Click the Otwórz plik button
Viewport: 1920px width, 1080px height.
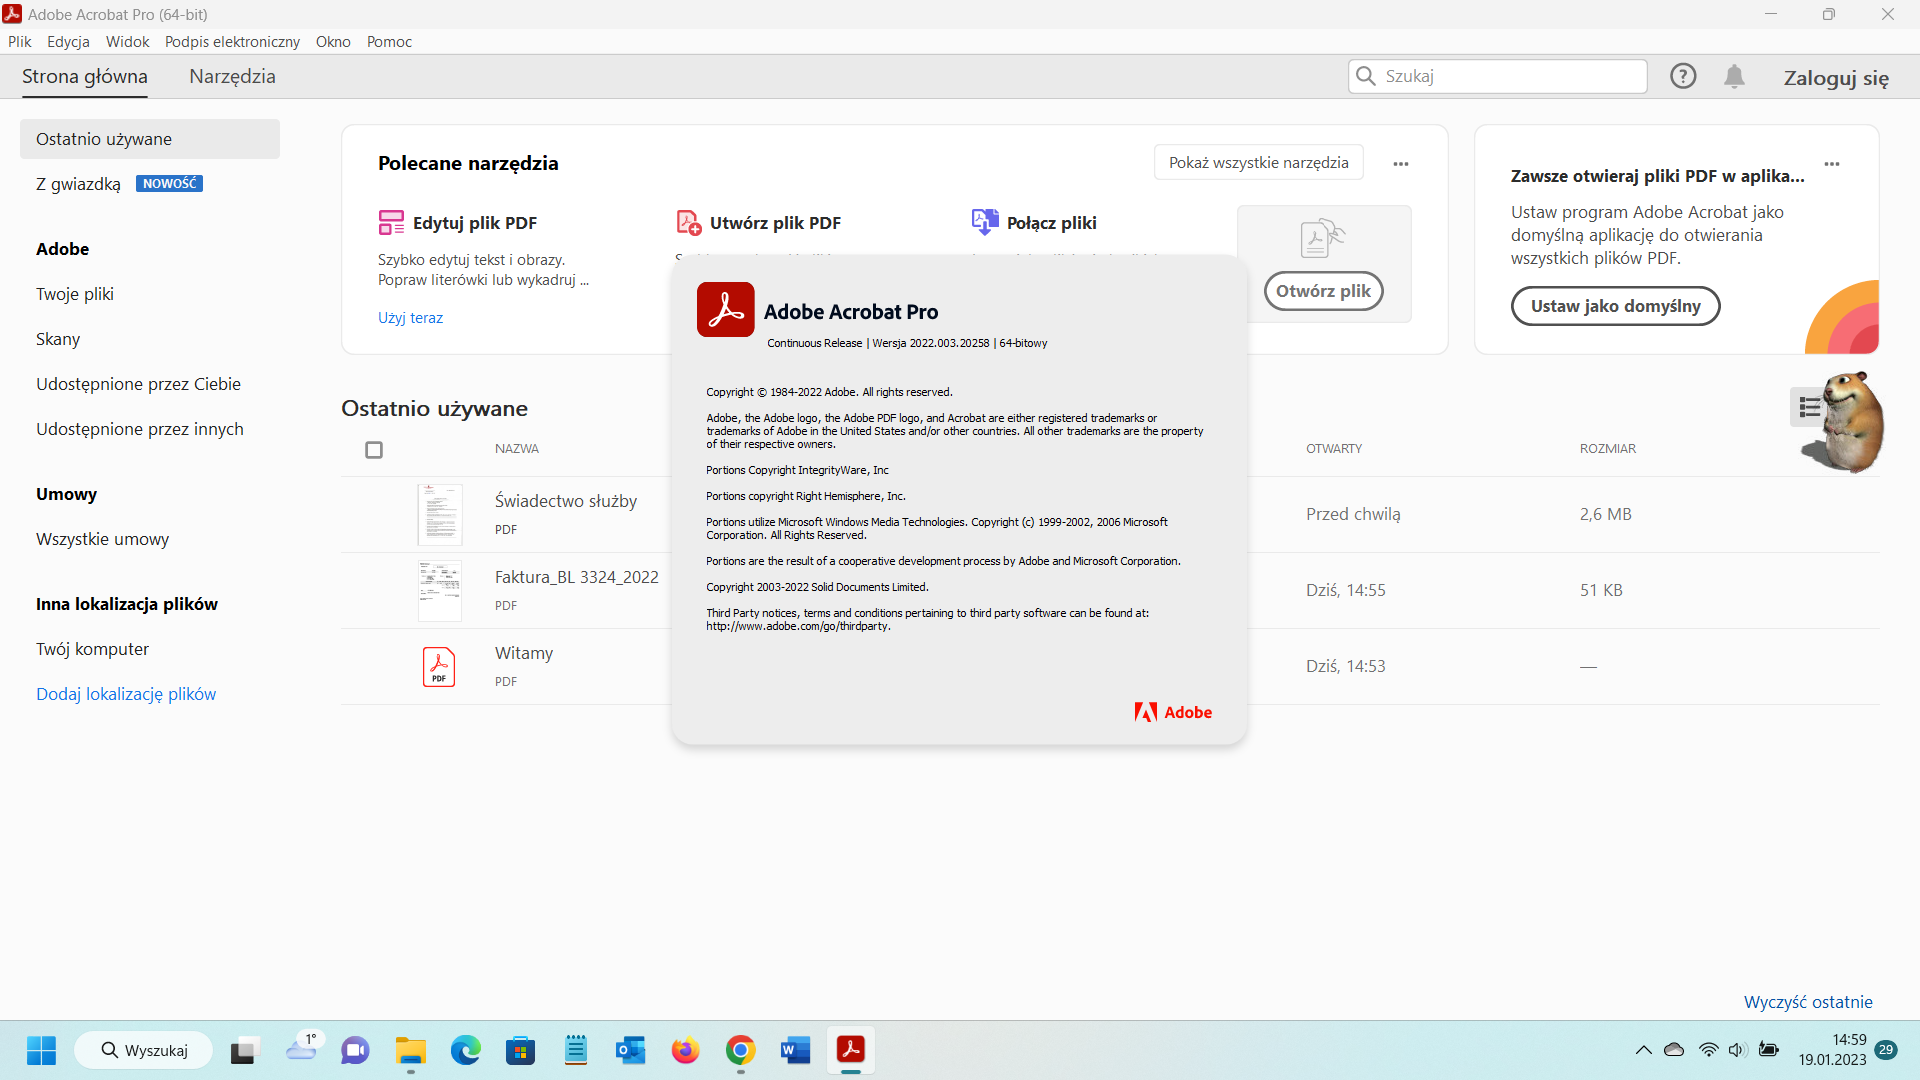[1323, 291]
